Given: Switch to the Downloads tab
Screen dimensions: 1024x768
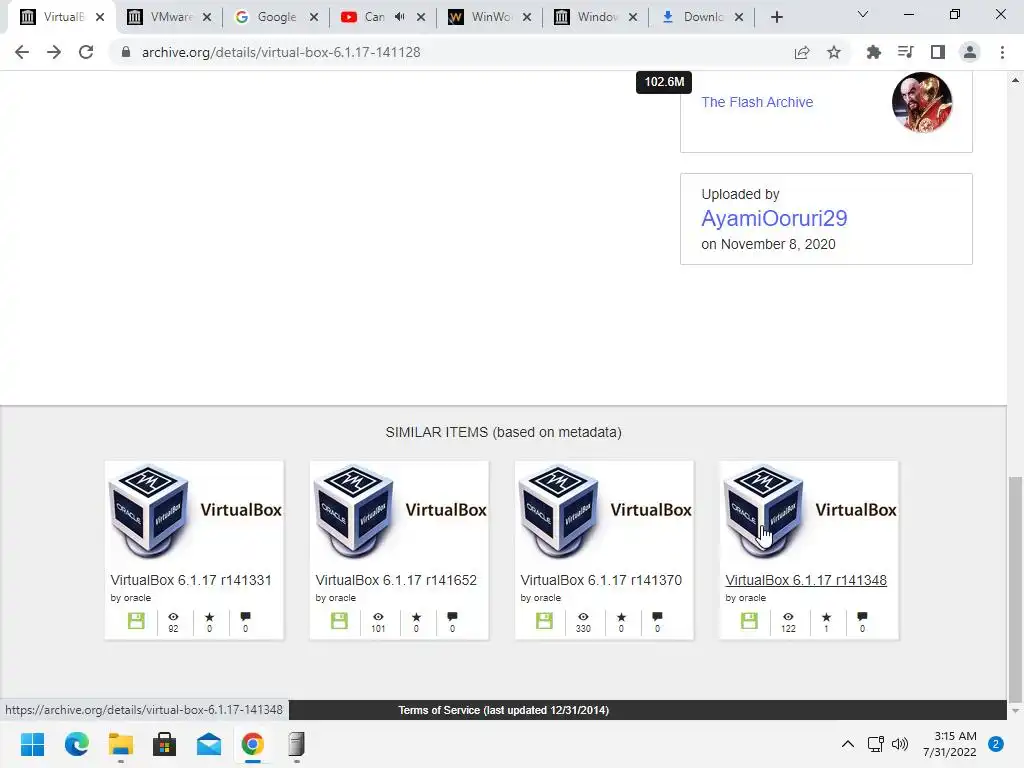Looking at the screenshot, I should [x=703, y=17].
